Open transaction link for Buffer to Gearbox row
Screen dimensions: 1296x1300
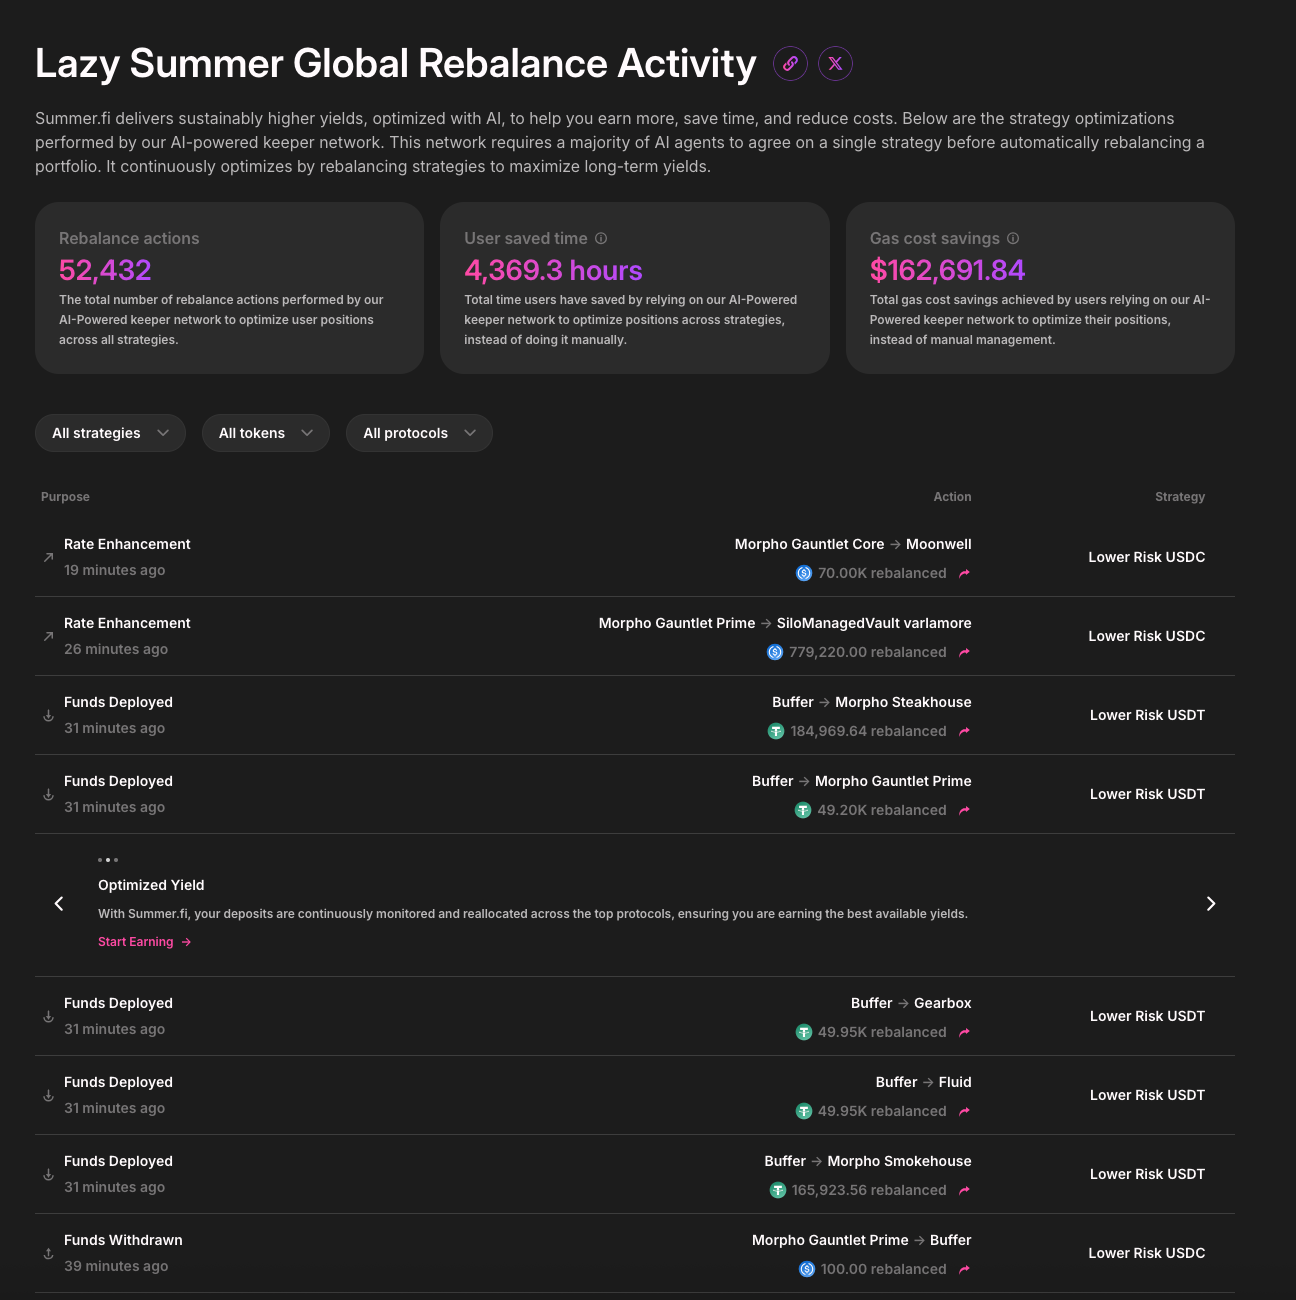pyautogui.click(x=964, y=1032)
